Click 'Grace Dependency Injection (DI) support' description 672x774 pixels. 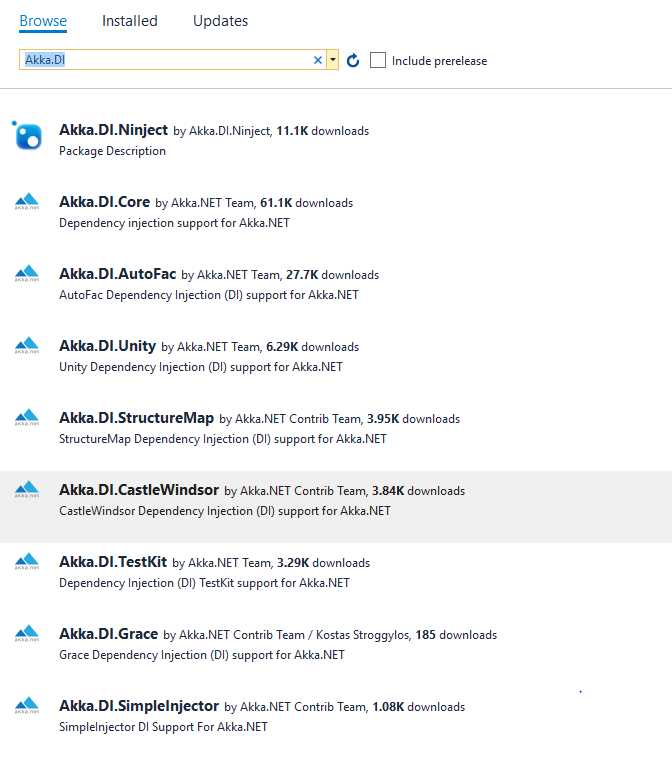click(202, 656)
